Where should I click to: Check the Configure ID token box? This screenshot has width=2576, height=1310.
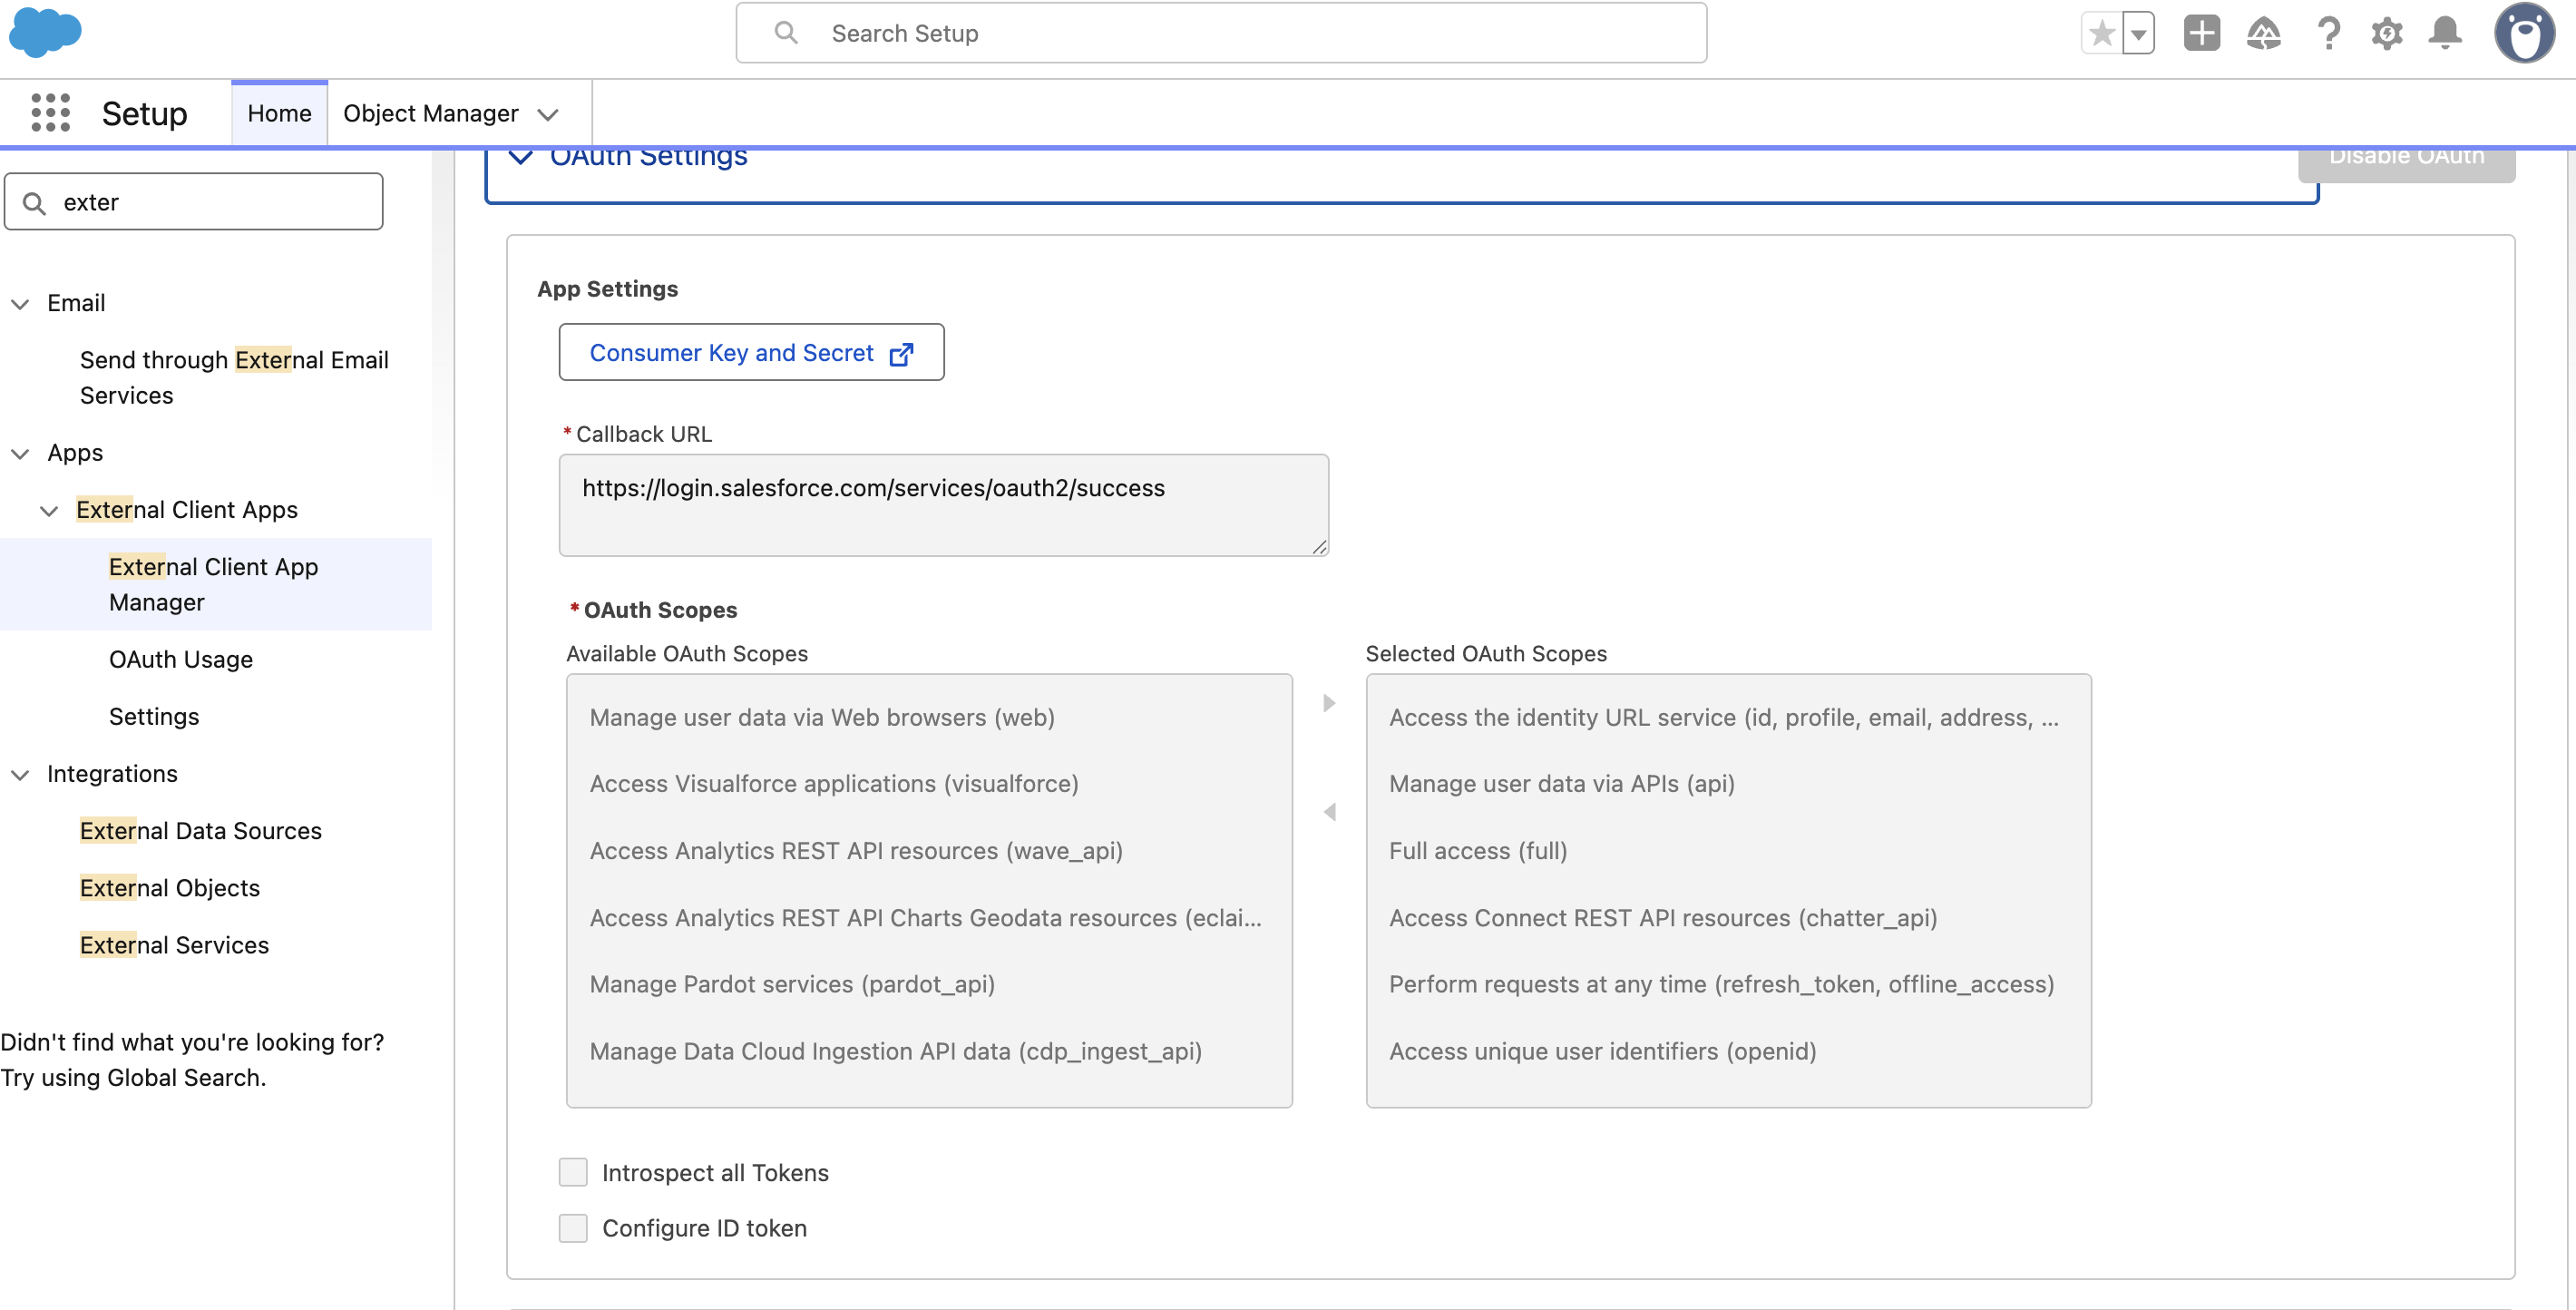coord(573,1228)
